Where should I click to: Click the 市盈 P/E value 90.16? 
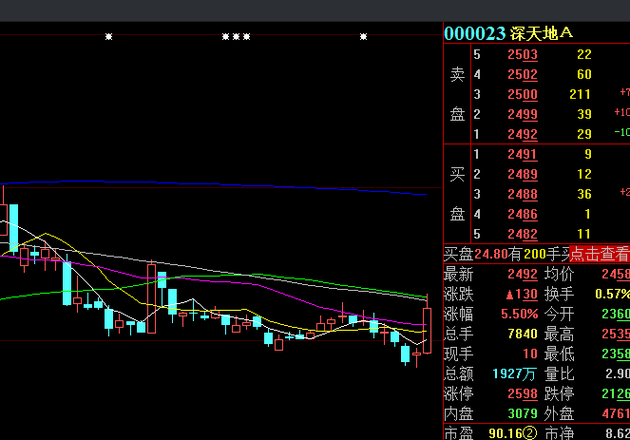coord(505,434)
